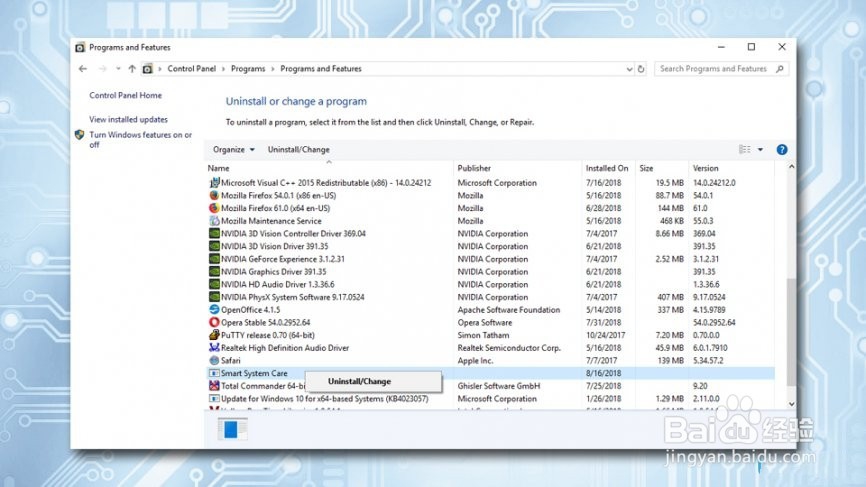Sort by Installed On column header
Screen dimensions: 866x487
click(x=606, y=168)
